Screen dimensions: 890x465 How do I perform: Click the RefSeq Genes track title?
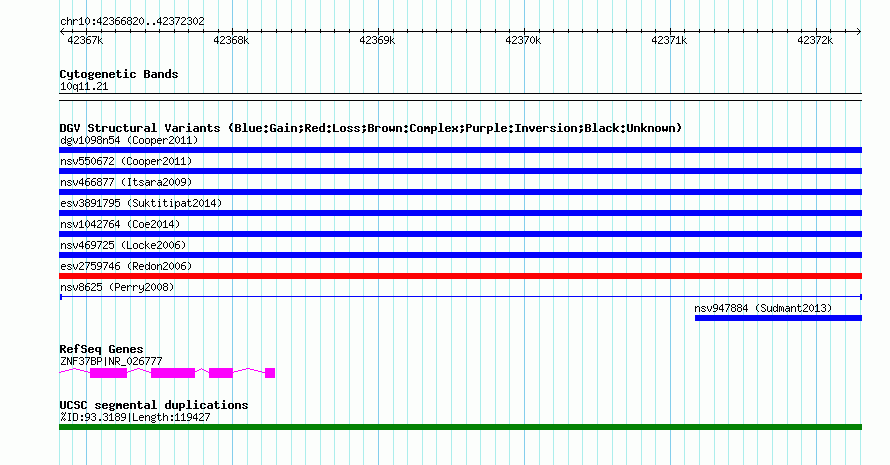click(101, 349)
